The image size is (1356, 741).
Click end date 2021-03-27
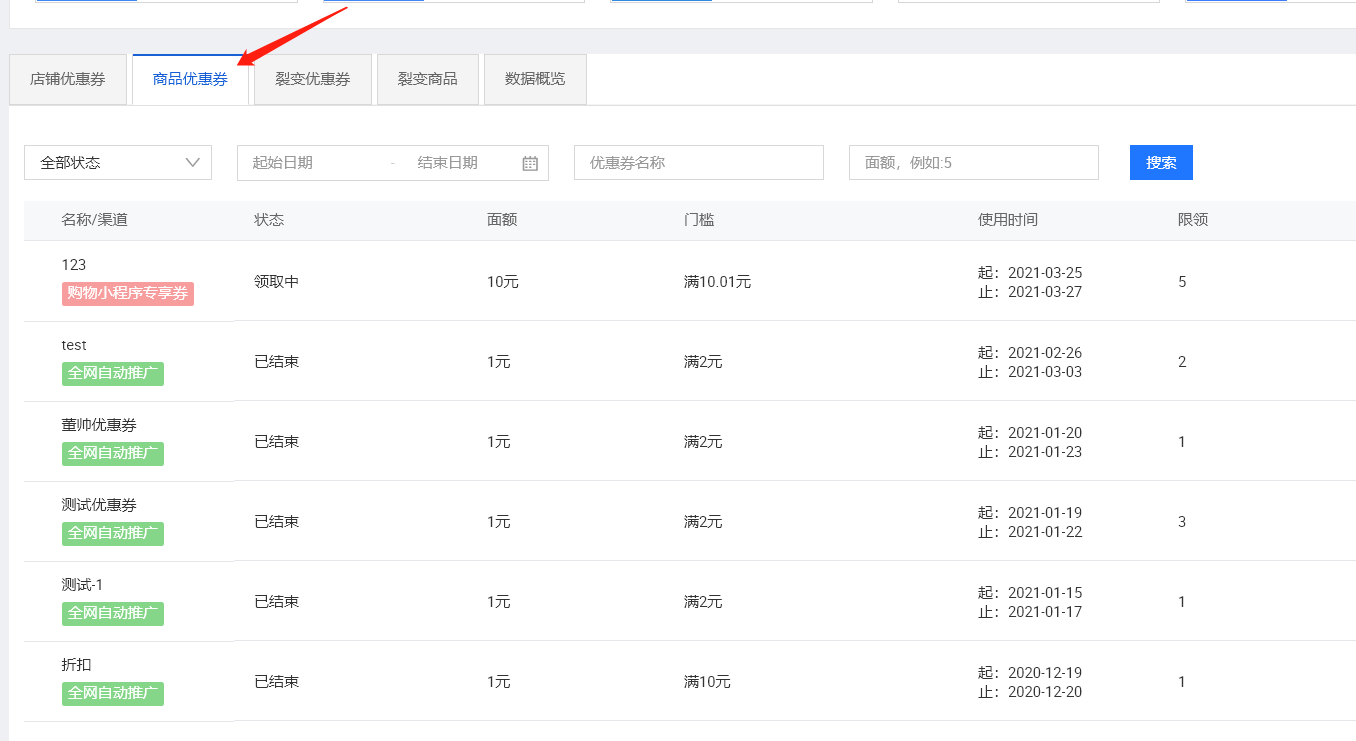click(1045, 292)
